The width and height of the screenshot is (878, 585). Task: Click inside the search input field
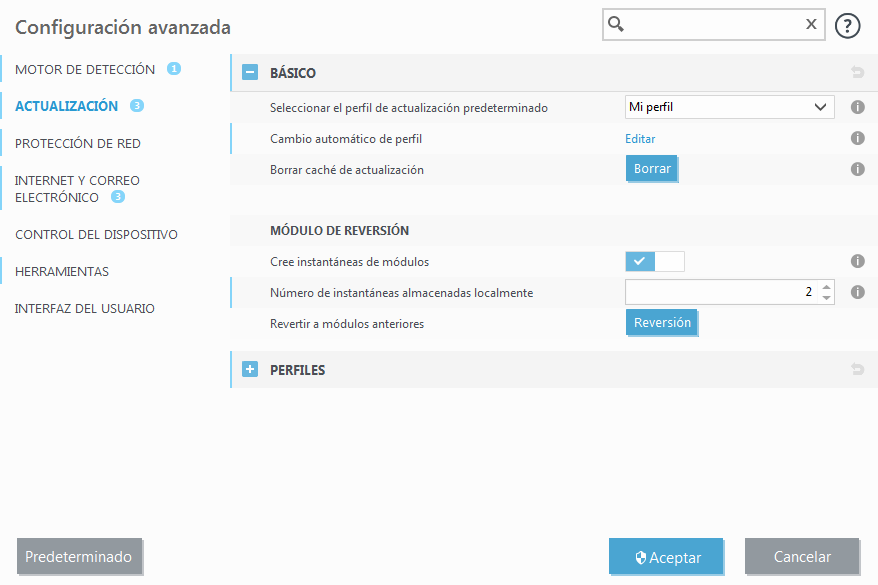point(710,24)
